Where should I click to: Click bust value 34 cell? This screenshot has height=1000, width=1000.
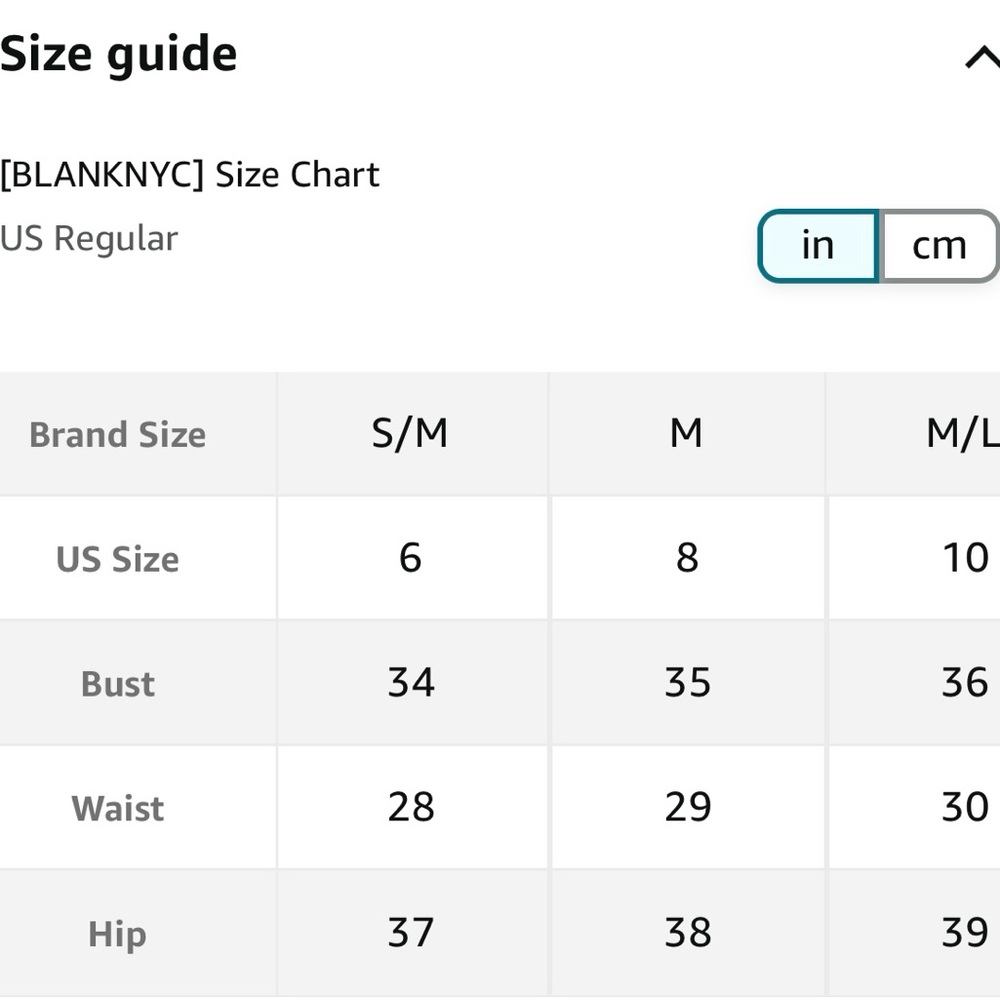tap(411, 682)
